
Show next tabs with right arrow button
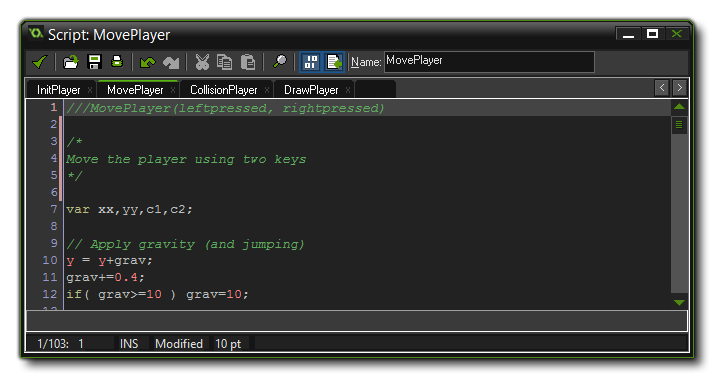click(x=679, y=87)
